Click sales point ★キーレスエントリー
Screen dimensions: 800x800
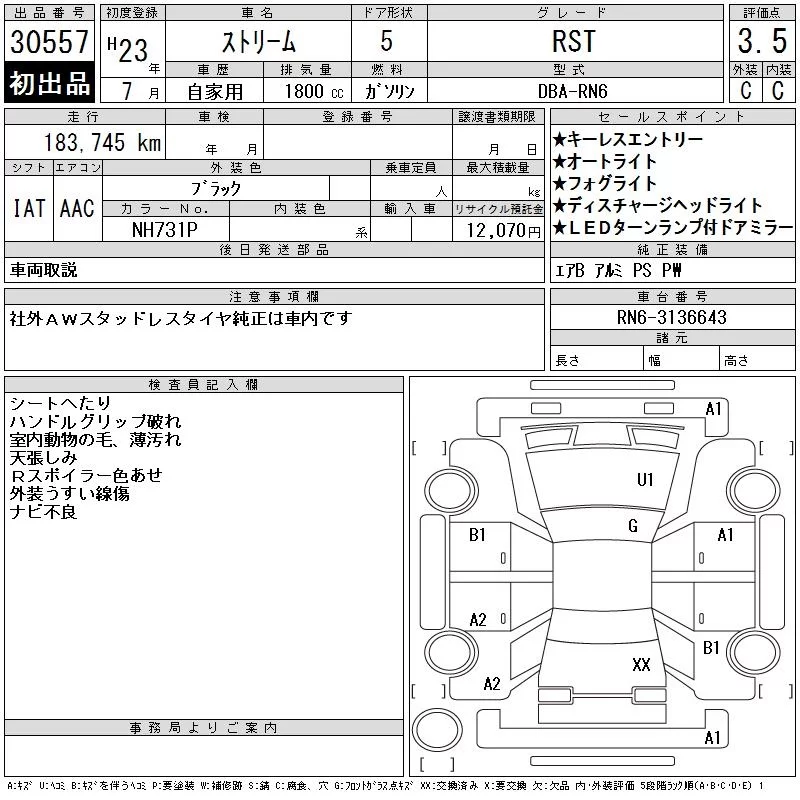[628, 139]
